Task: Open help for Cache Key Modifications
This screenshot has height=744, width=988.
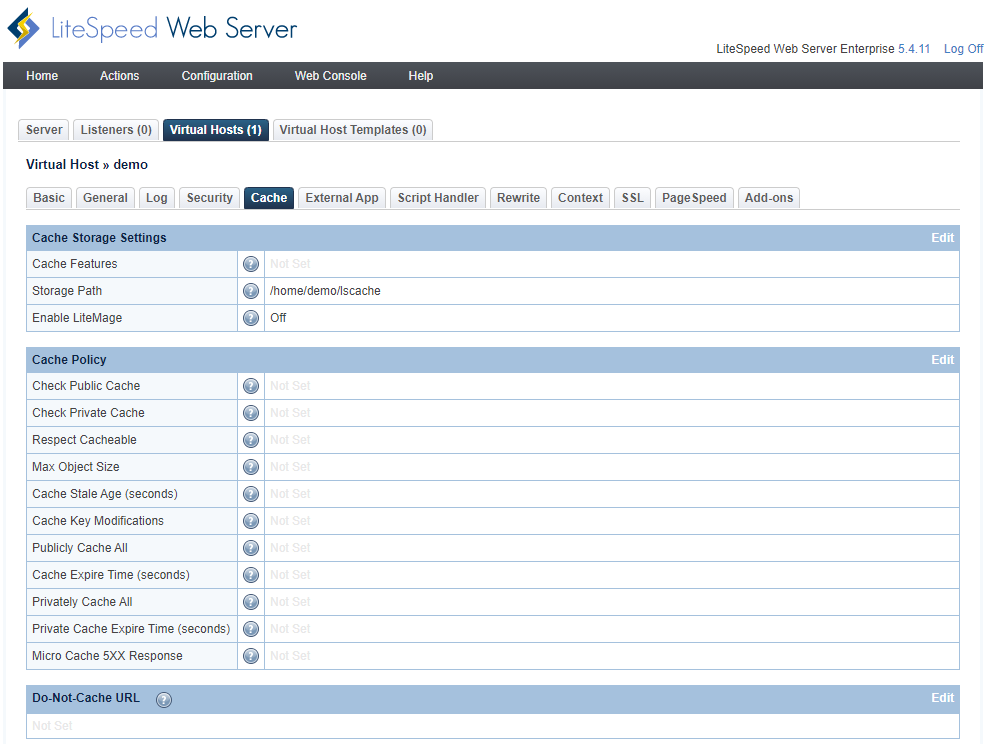Action: tap(251, 522)
